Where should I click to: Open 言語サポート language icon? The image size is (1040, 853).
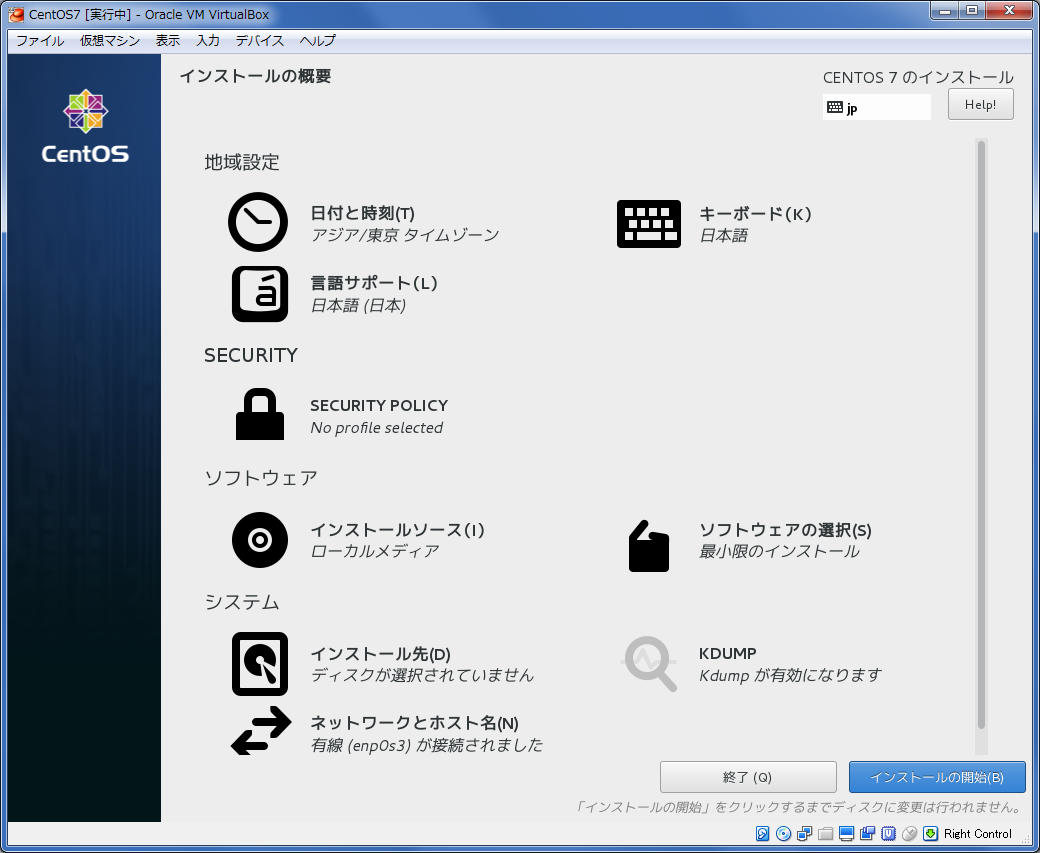click(x=259, y=293)
